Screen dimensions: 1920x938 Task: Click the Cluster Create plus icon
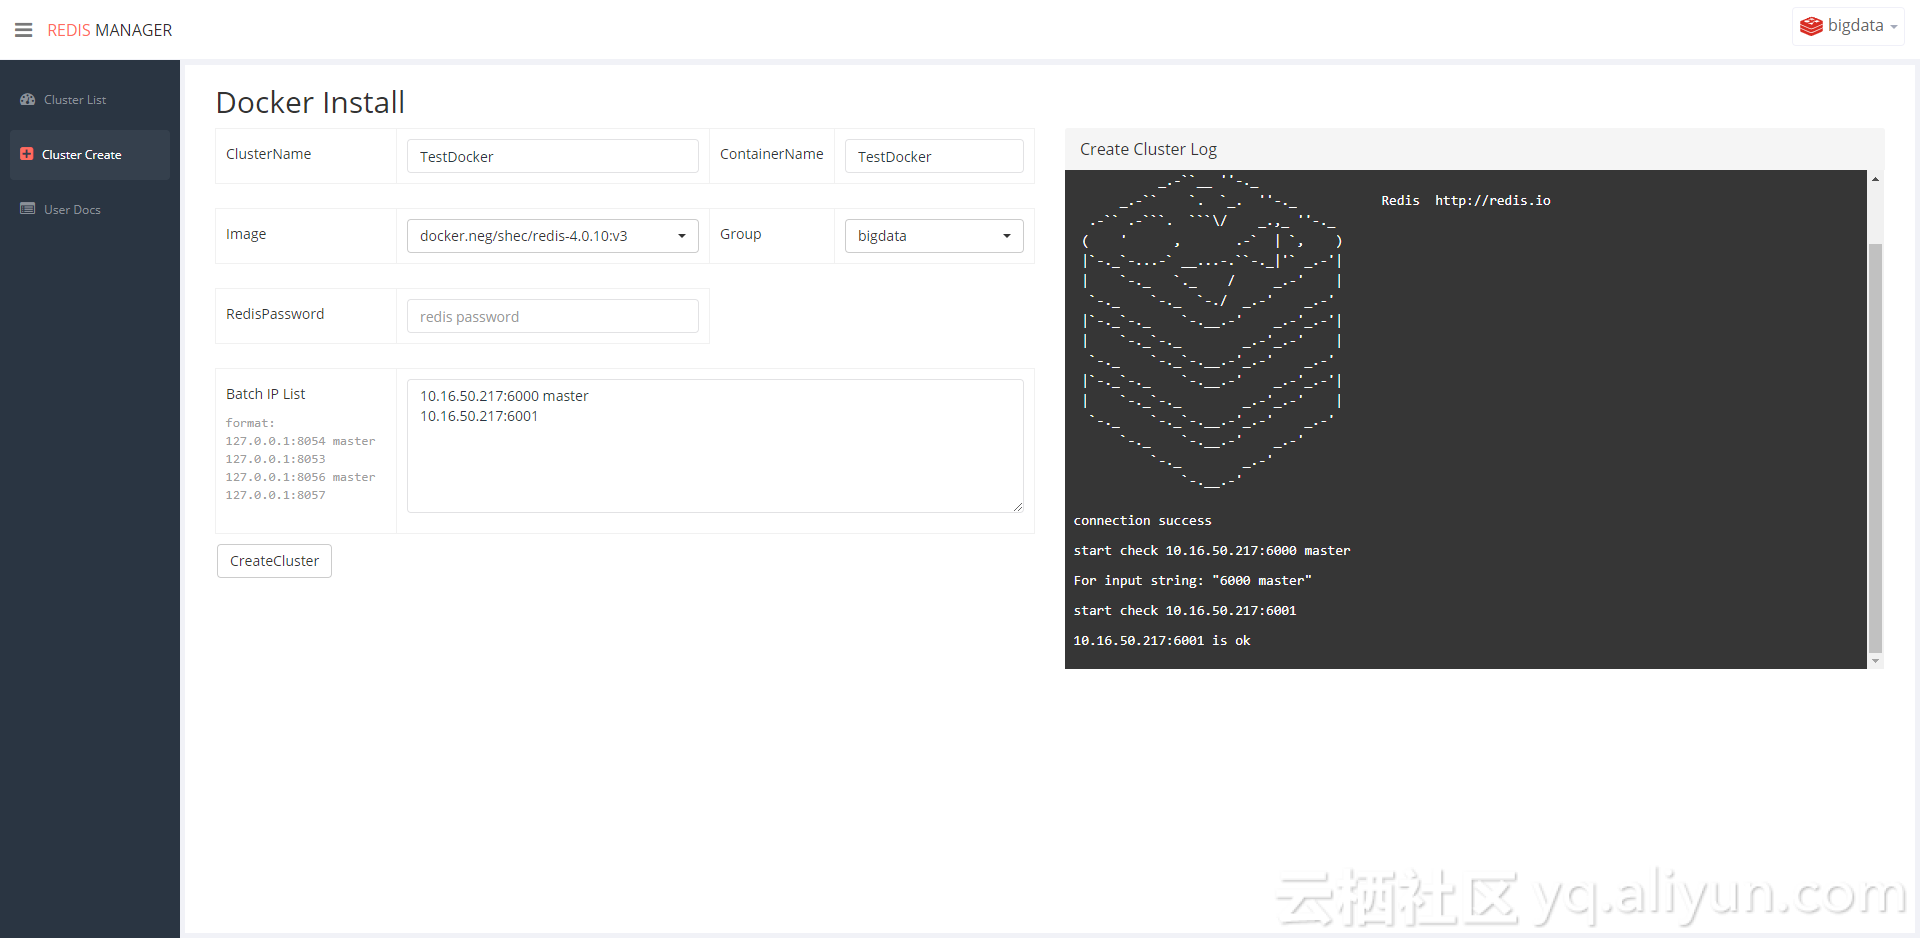[x=27, y=154]
